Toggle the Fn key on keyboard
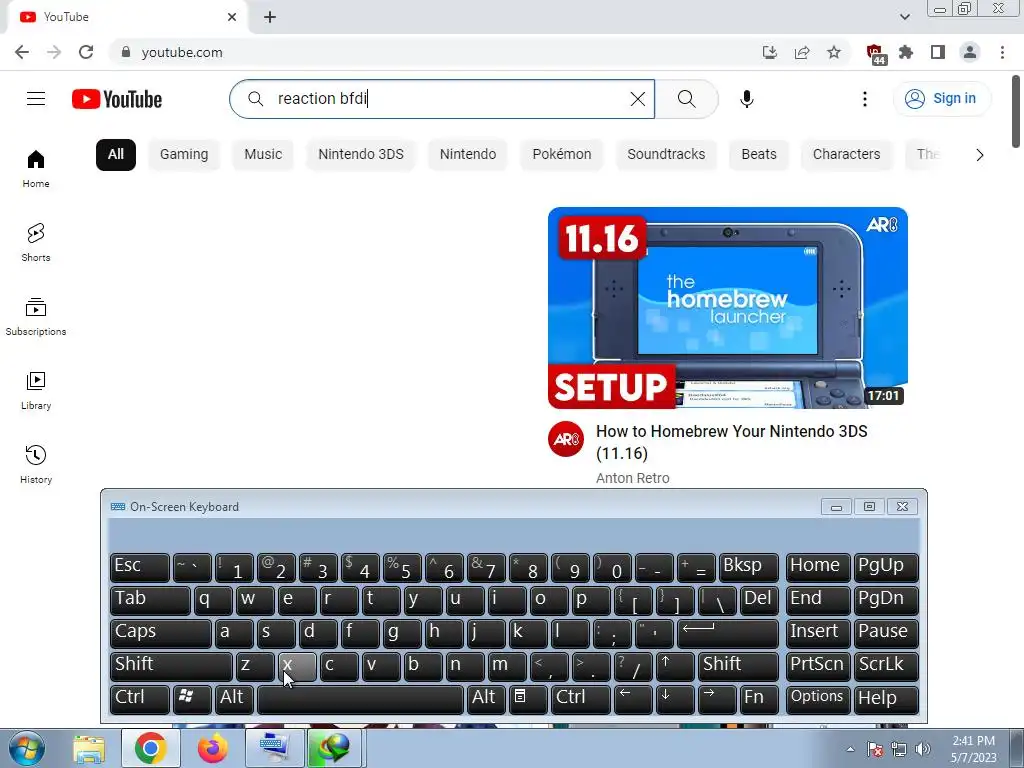This screenshot has height=768, width=1024. click(x=759, y=698)
